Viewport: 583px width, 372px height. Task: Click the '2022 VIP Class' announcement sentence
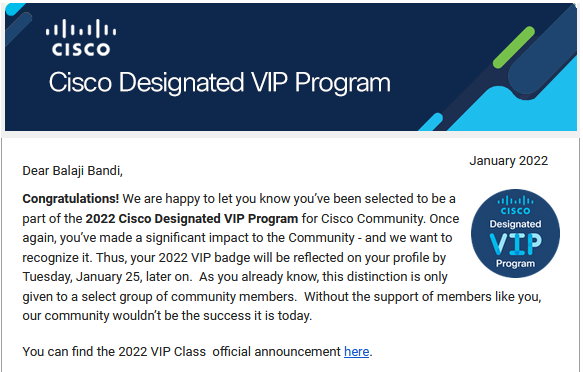pos(197,352)
